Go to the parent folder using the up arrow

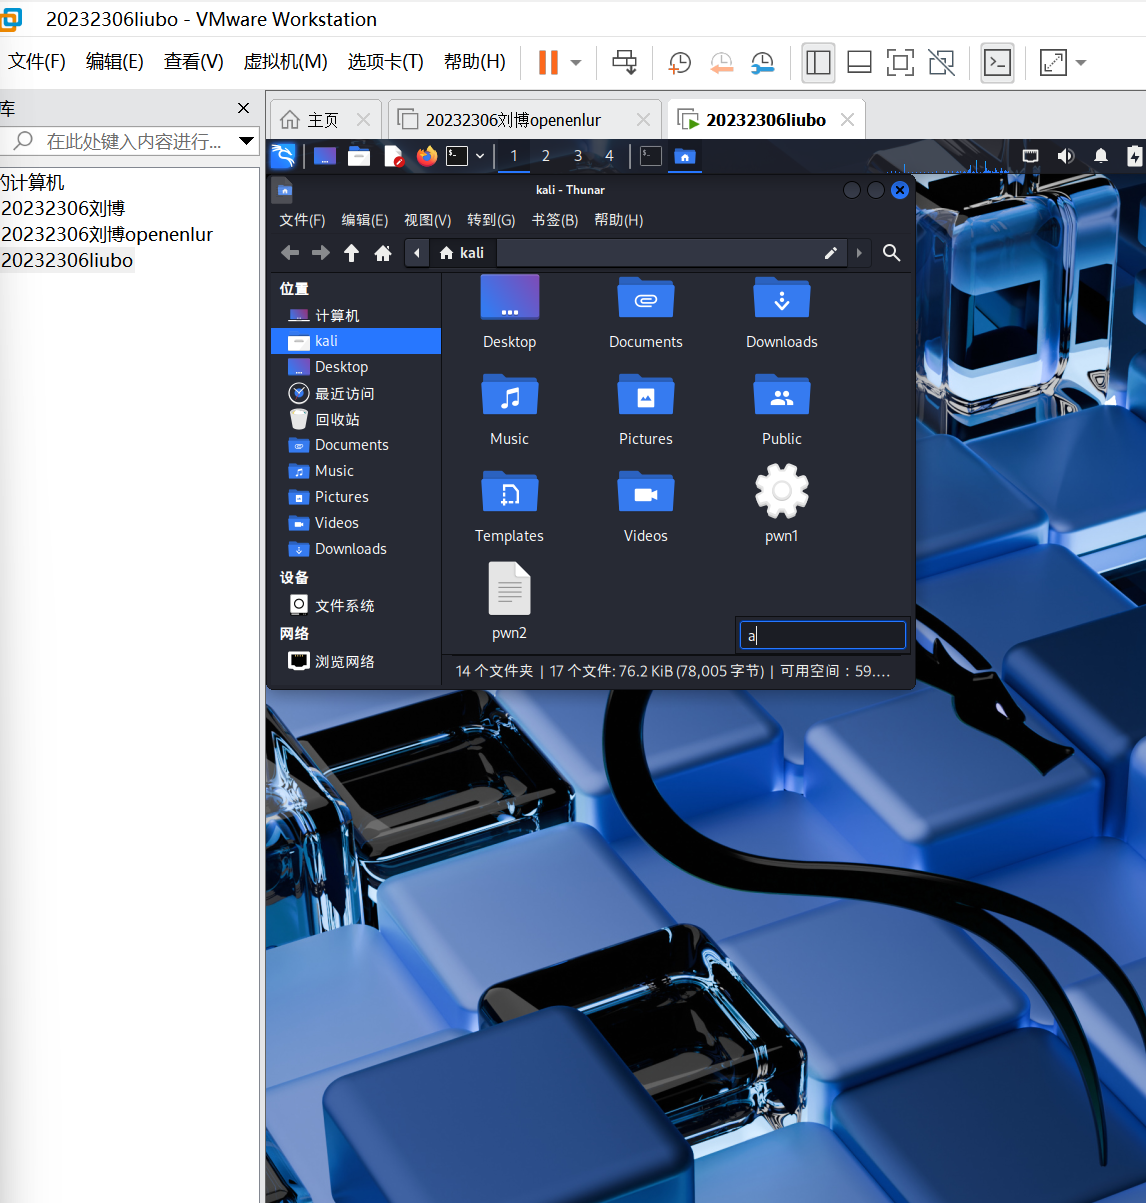tap(351, 253)
